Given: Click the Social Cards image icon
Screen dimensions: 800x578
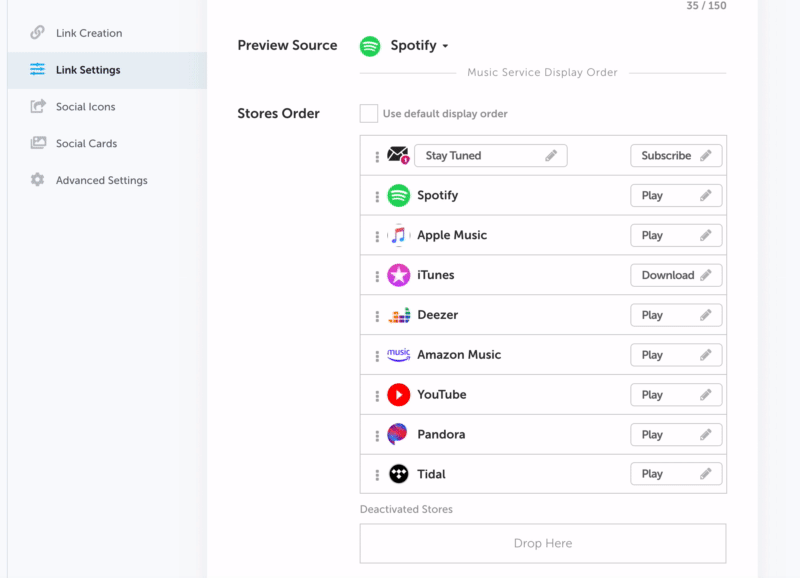Looking at the screenshot, I should tap(38, 142).
